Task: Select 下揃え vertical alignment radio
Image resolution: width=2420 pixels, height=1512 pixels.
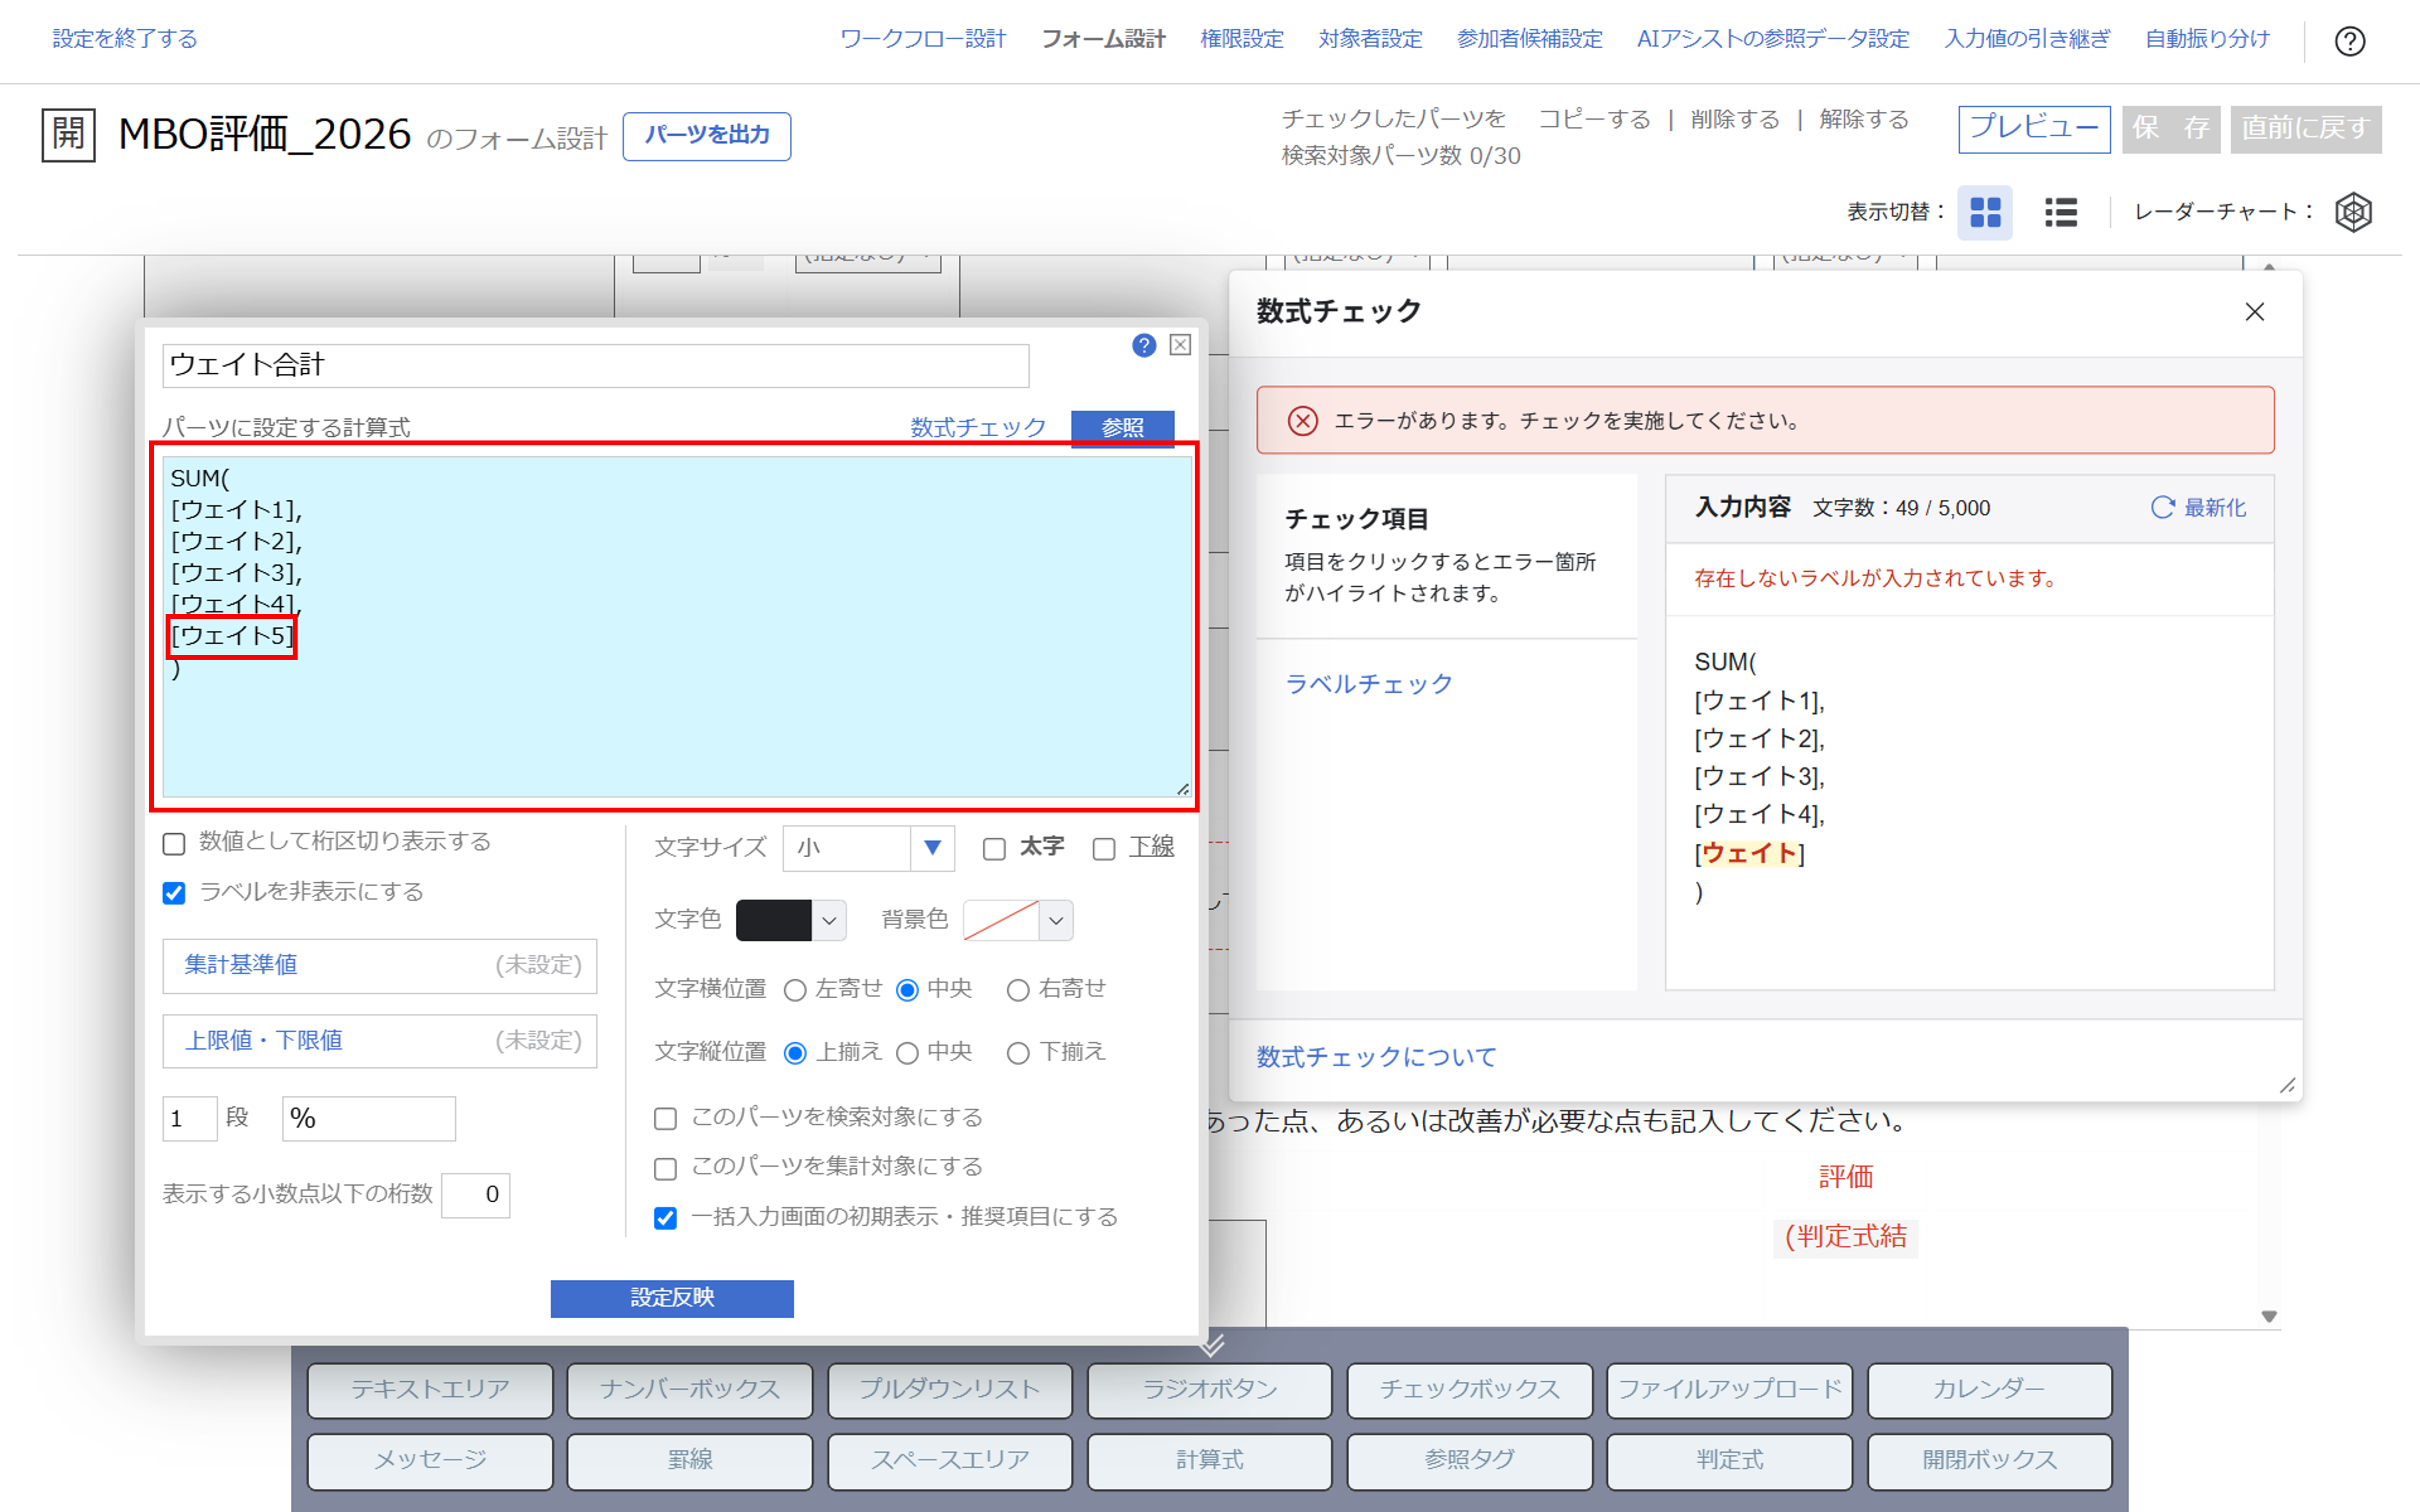Action: click(1018, 1053)
